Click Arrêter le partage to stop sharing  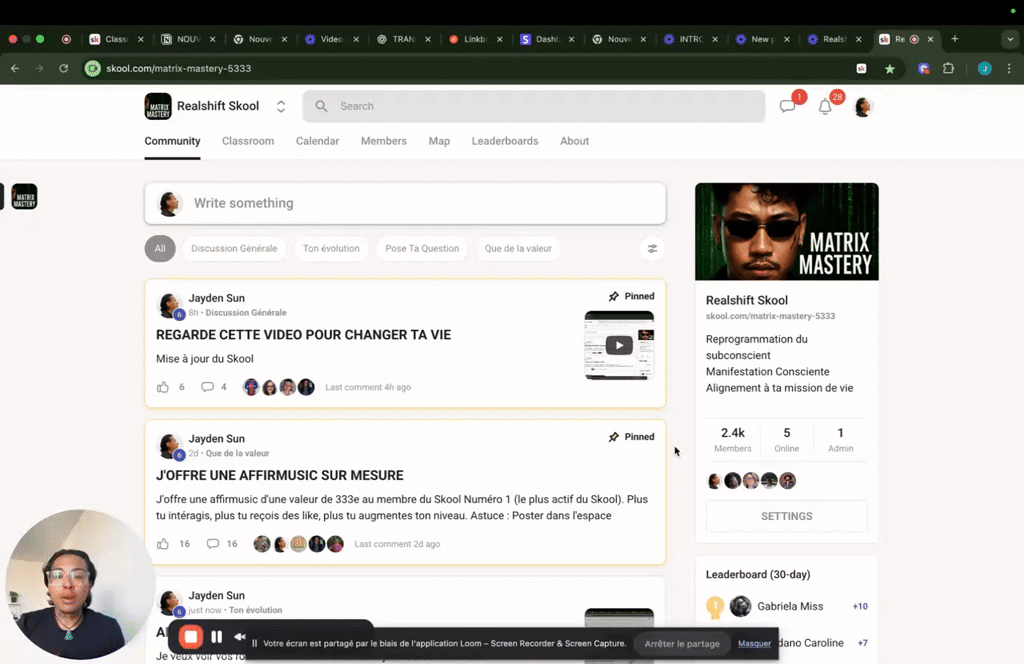(681, 644)
